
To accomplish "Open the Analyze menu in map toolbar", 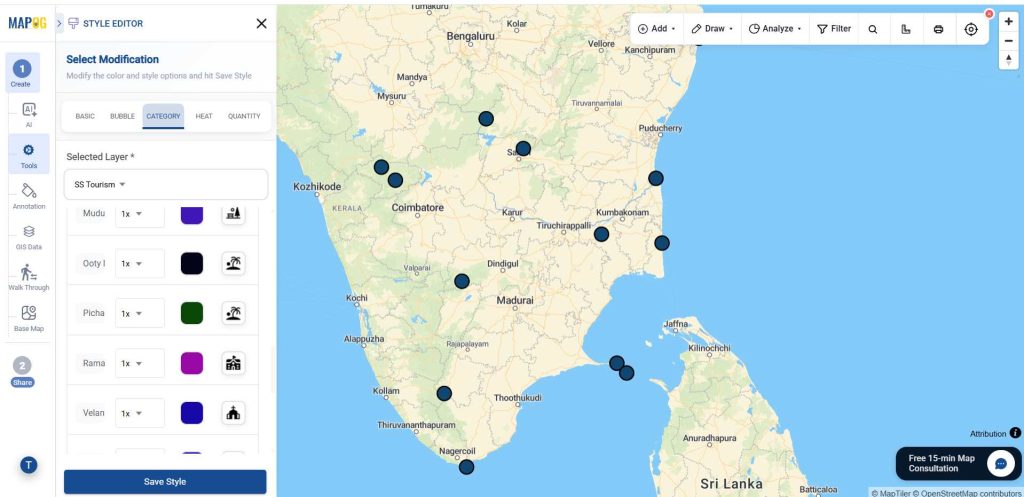I will tap(775, 29).
